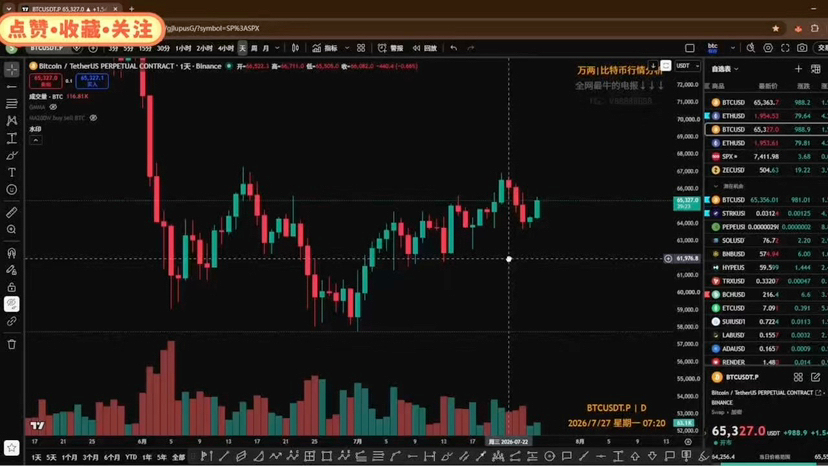Click the compare add symbol plus icon
Image resolution: width=828 pixels, height=466 pixels.
(x=93, y=48)
